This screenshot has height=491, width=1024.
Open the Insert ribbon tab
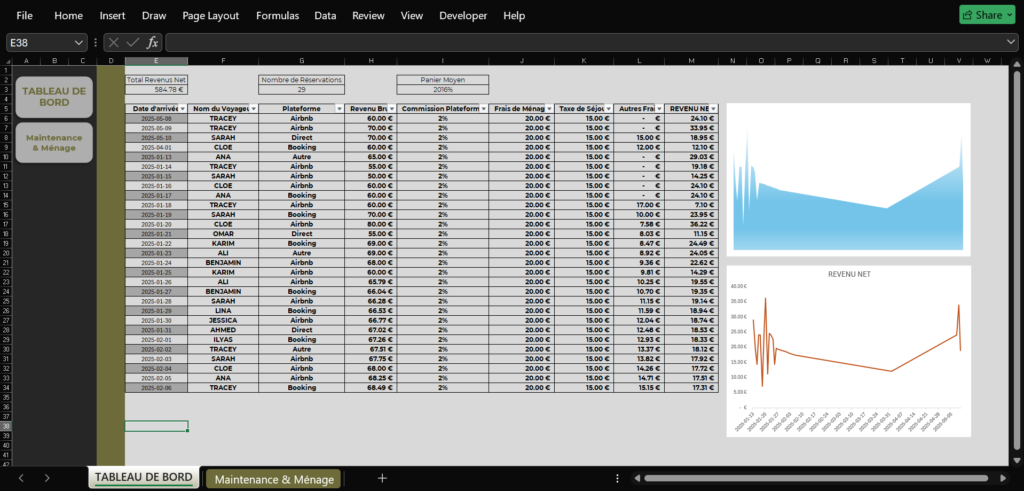point(112,16)
